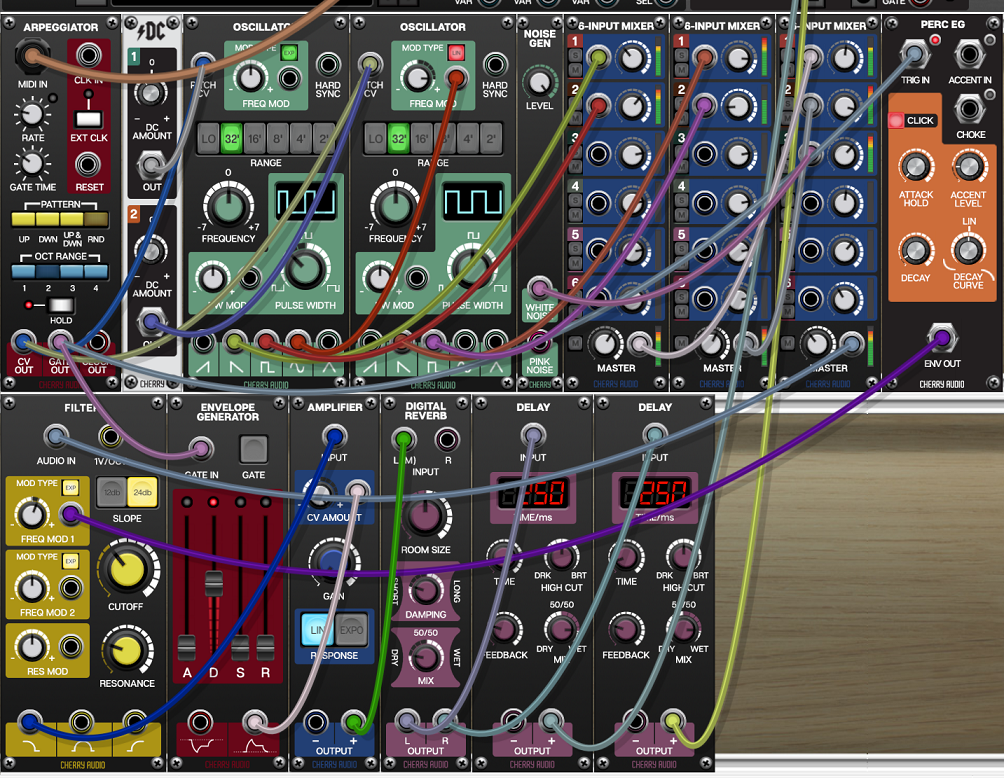The image size is (1004, 778).
Task: Choose the 16' range on left Oscillator
Action: 255,139
